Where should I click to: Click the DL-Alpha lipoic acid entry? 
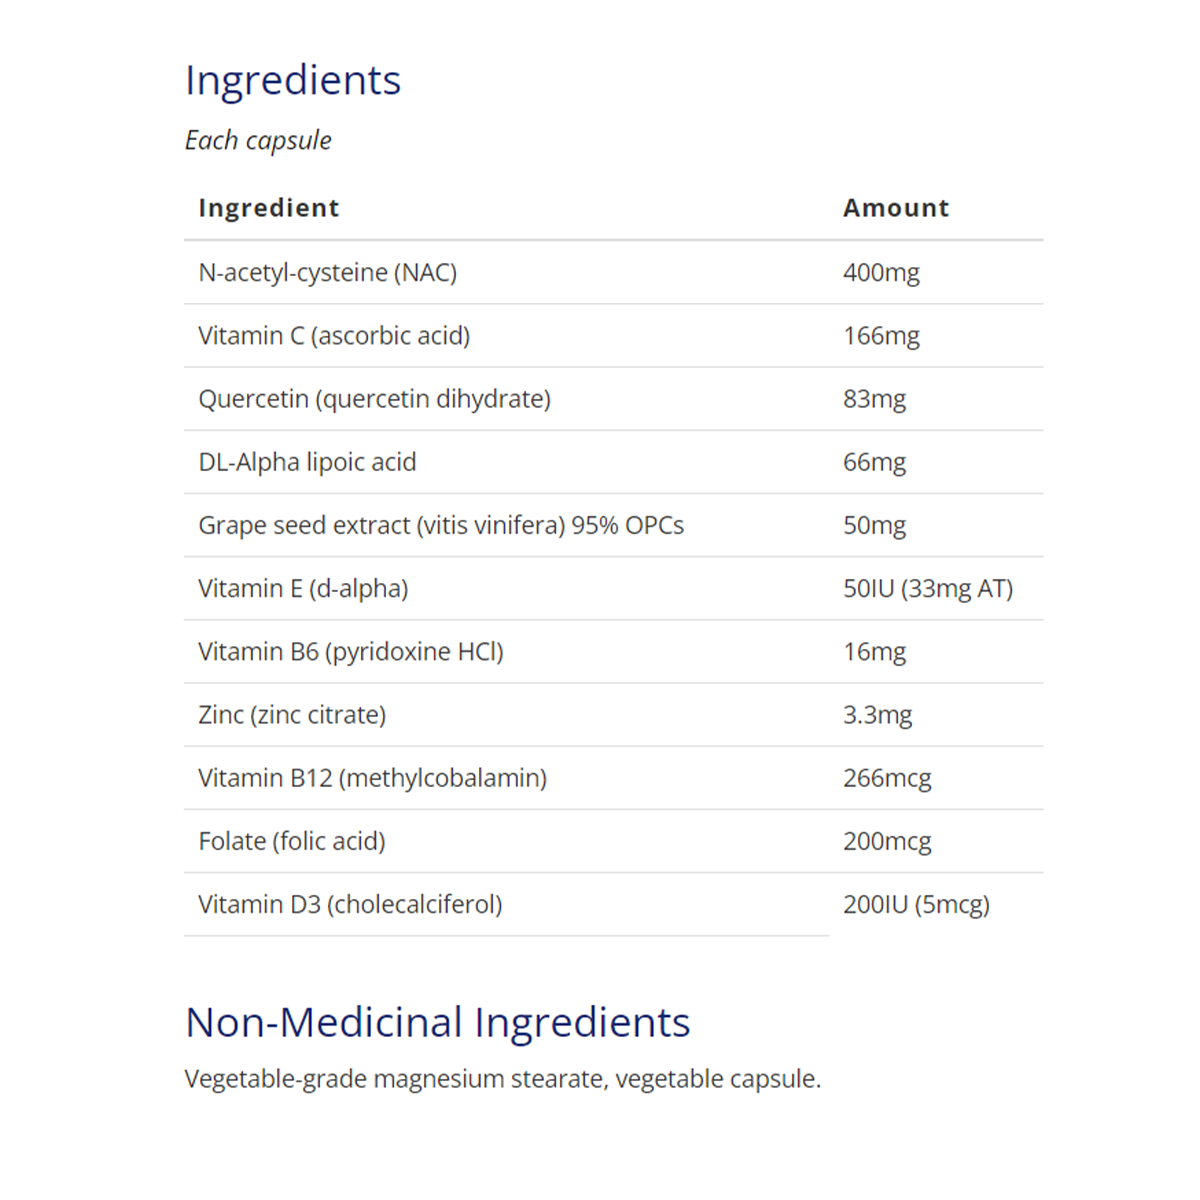[307, 462]
